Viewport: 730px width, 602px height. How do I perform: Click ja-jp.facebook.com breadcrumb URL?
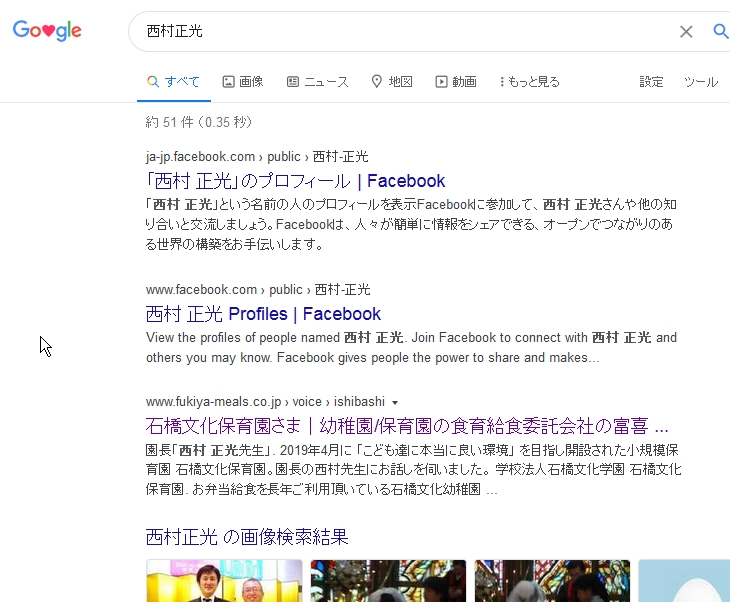(x=257, y=156)
